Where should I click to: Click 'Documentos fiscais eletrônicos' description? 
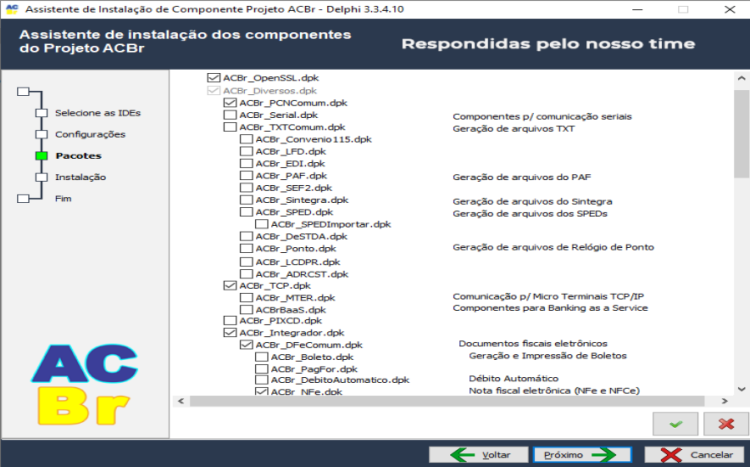pyautogui.click(x=533, y=344)
